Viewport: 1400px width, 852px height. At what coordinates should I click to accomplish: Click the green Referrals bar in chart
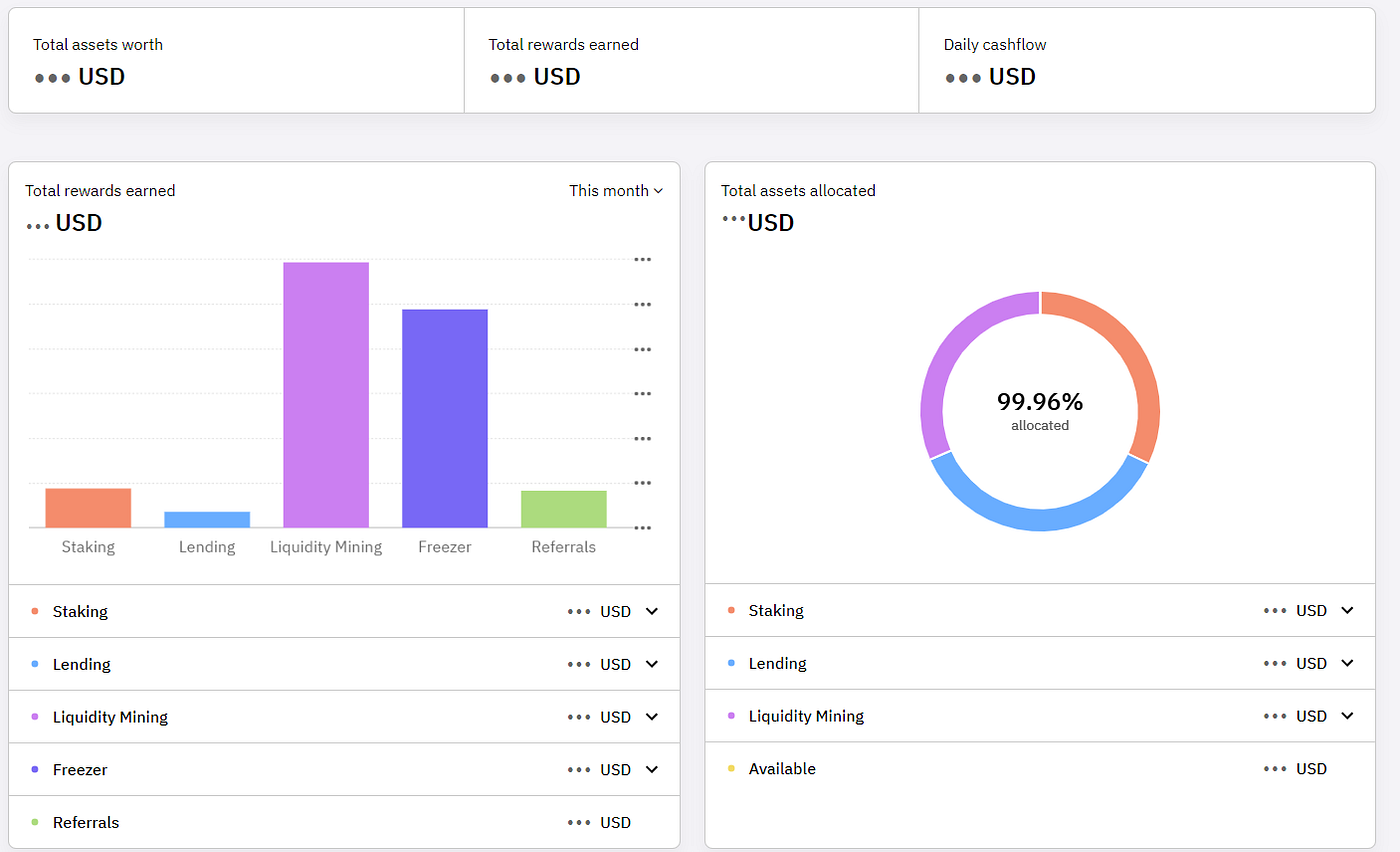(564, 509)
